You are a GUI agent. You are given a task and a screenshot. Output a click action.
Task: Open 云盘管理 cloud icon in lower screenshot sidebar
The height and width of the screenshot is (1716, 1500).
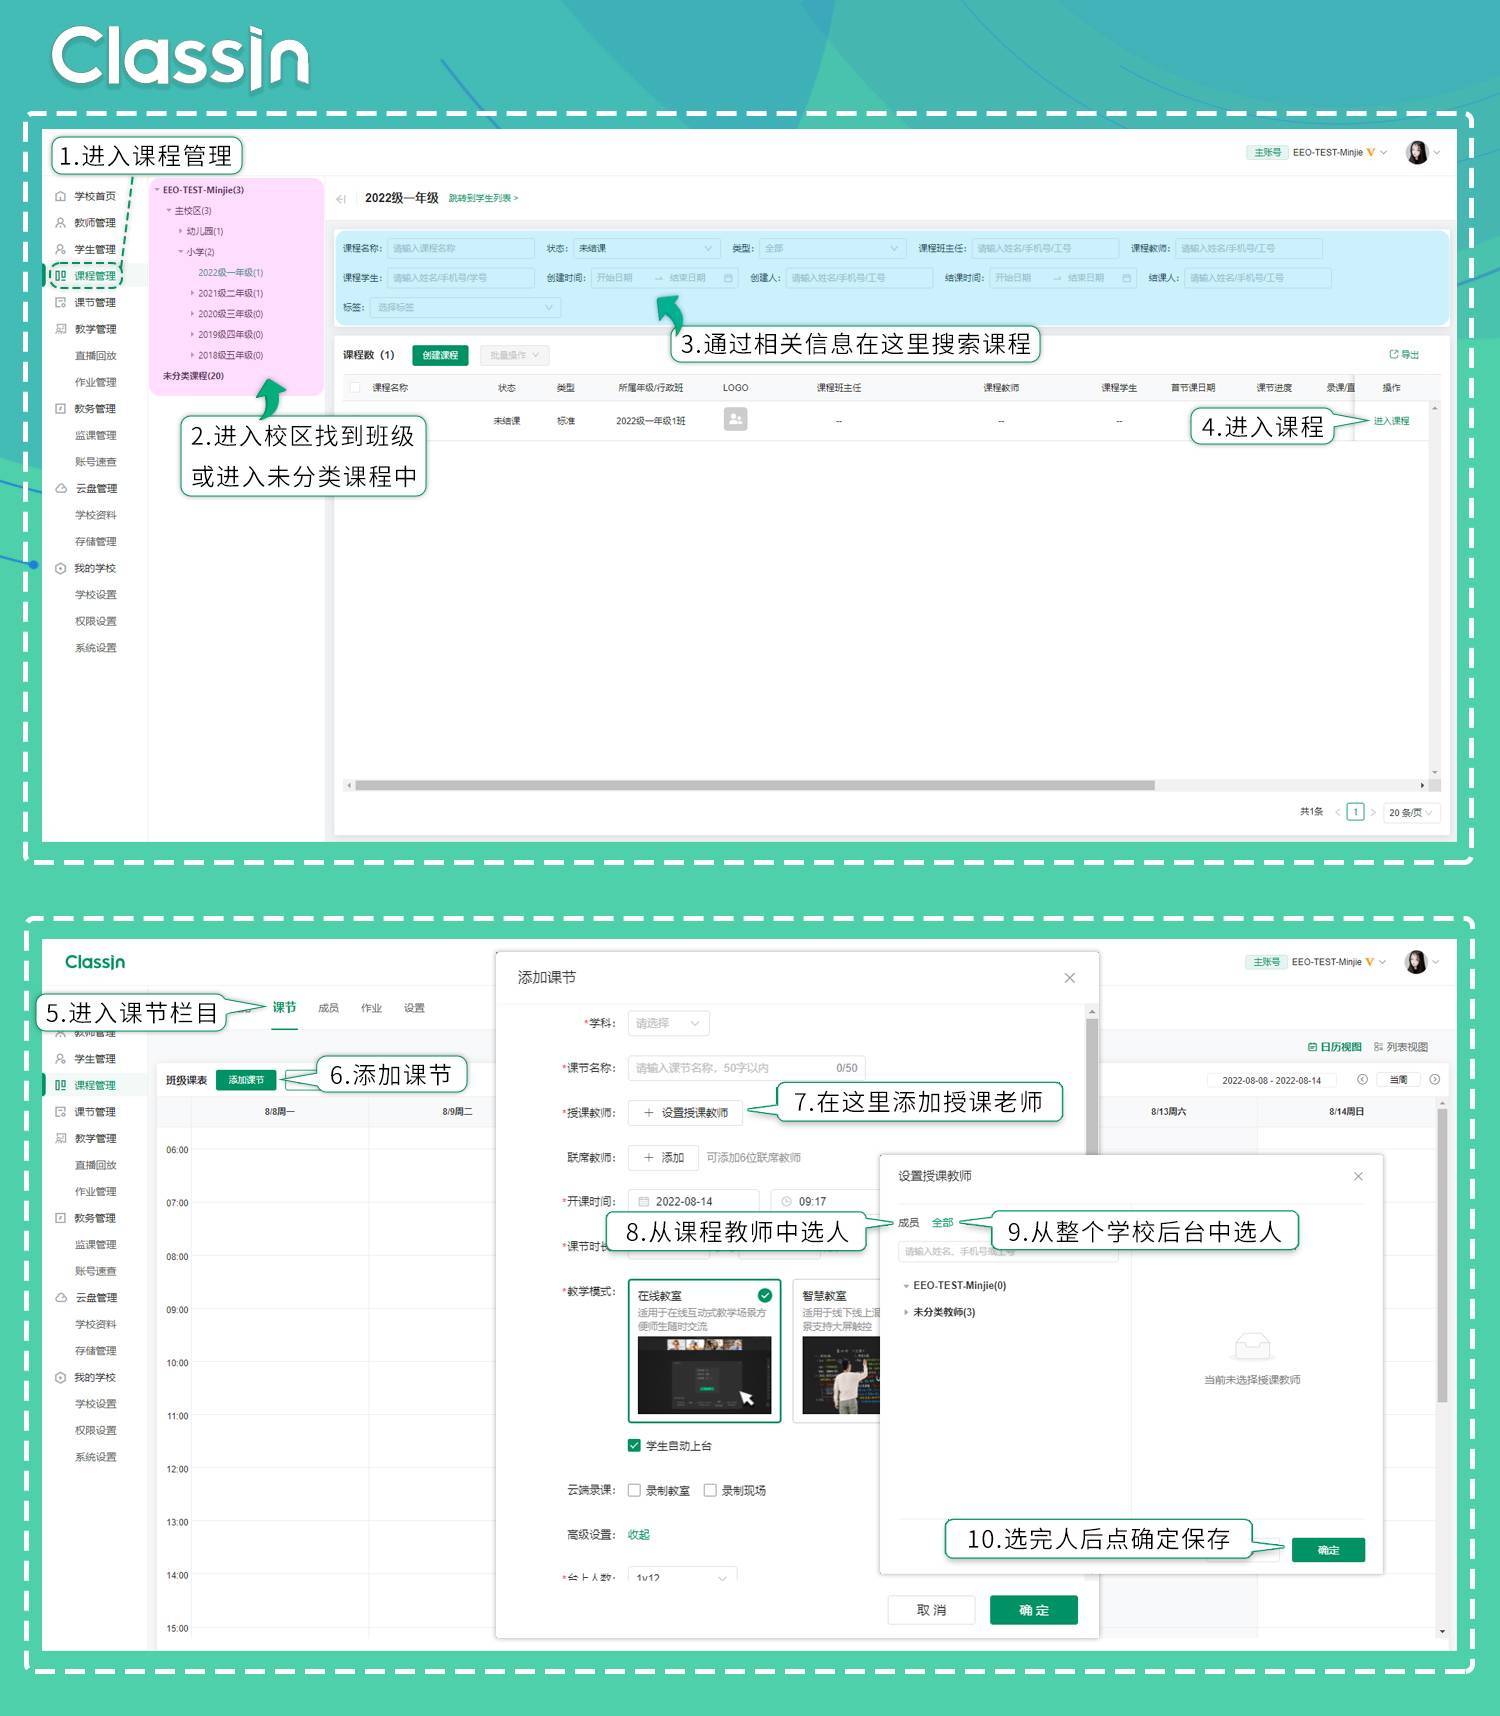pyautogui.click(x=60, y=1297)
